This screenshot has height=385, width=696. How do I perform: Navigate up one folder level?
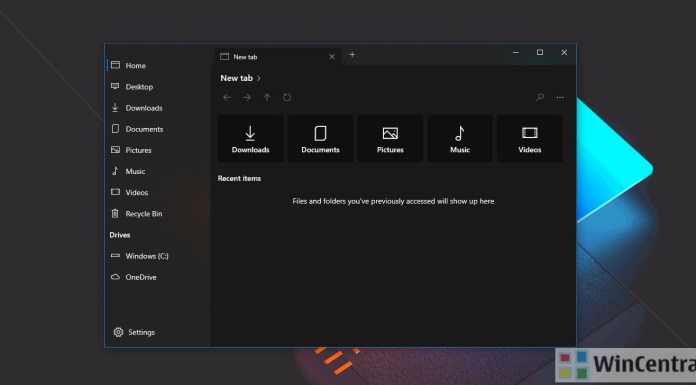pyautogui.click(x=267, y=97)
